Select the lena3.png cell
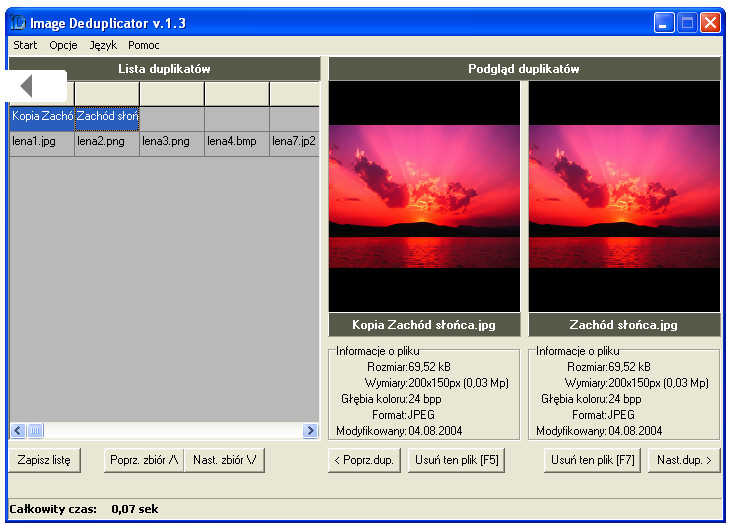The width and height of the screenshot is (731, 527). click(172, 144)
